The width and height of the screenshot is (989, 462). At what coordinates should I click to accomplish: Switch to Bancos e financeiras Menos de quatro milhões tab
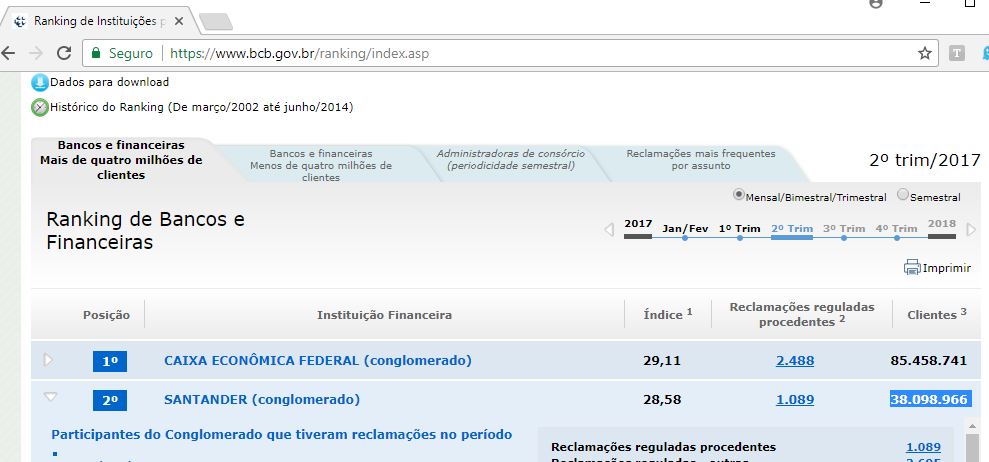click(321, 165)
